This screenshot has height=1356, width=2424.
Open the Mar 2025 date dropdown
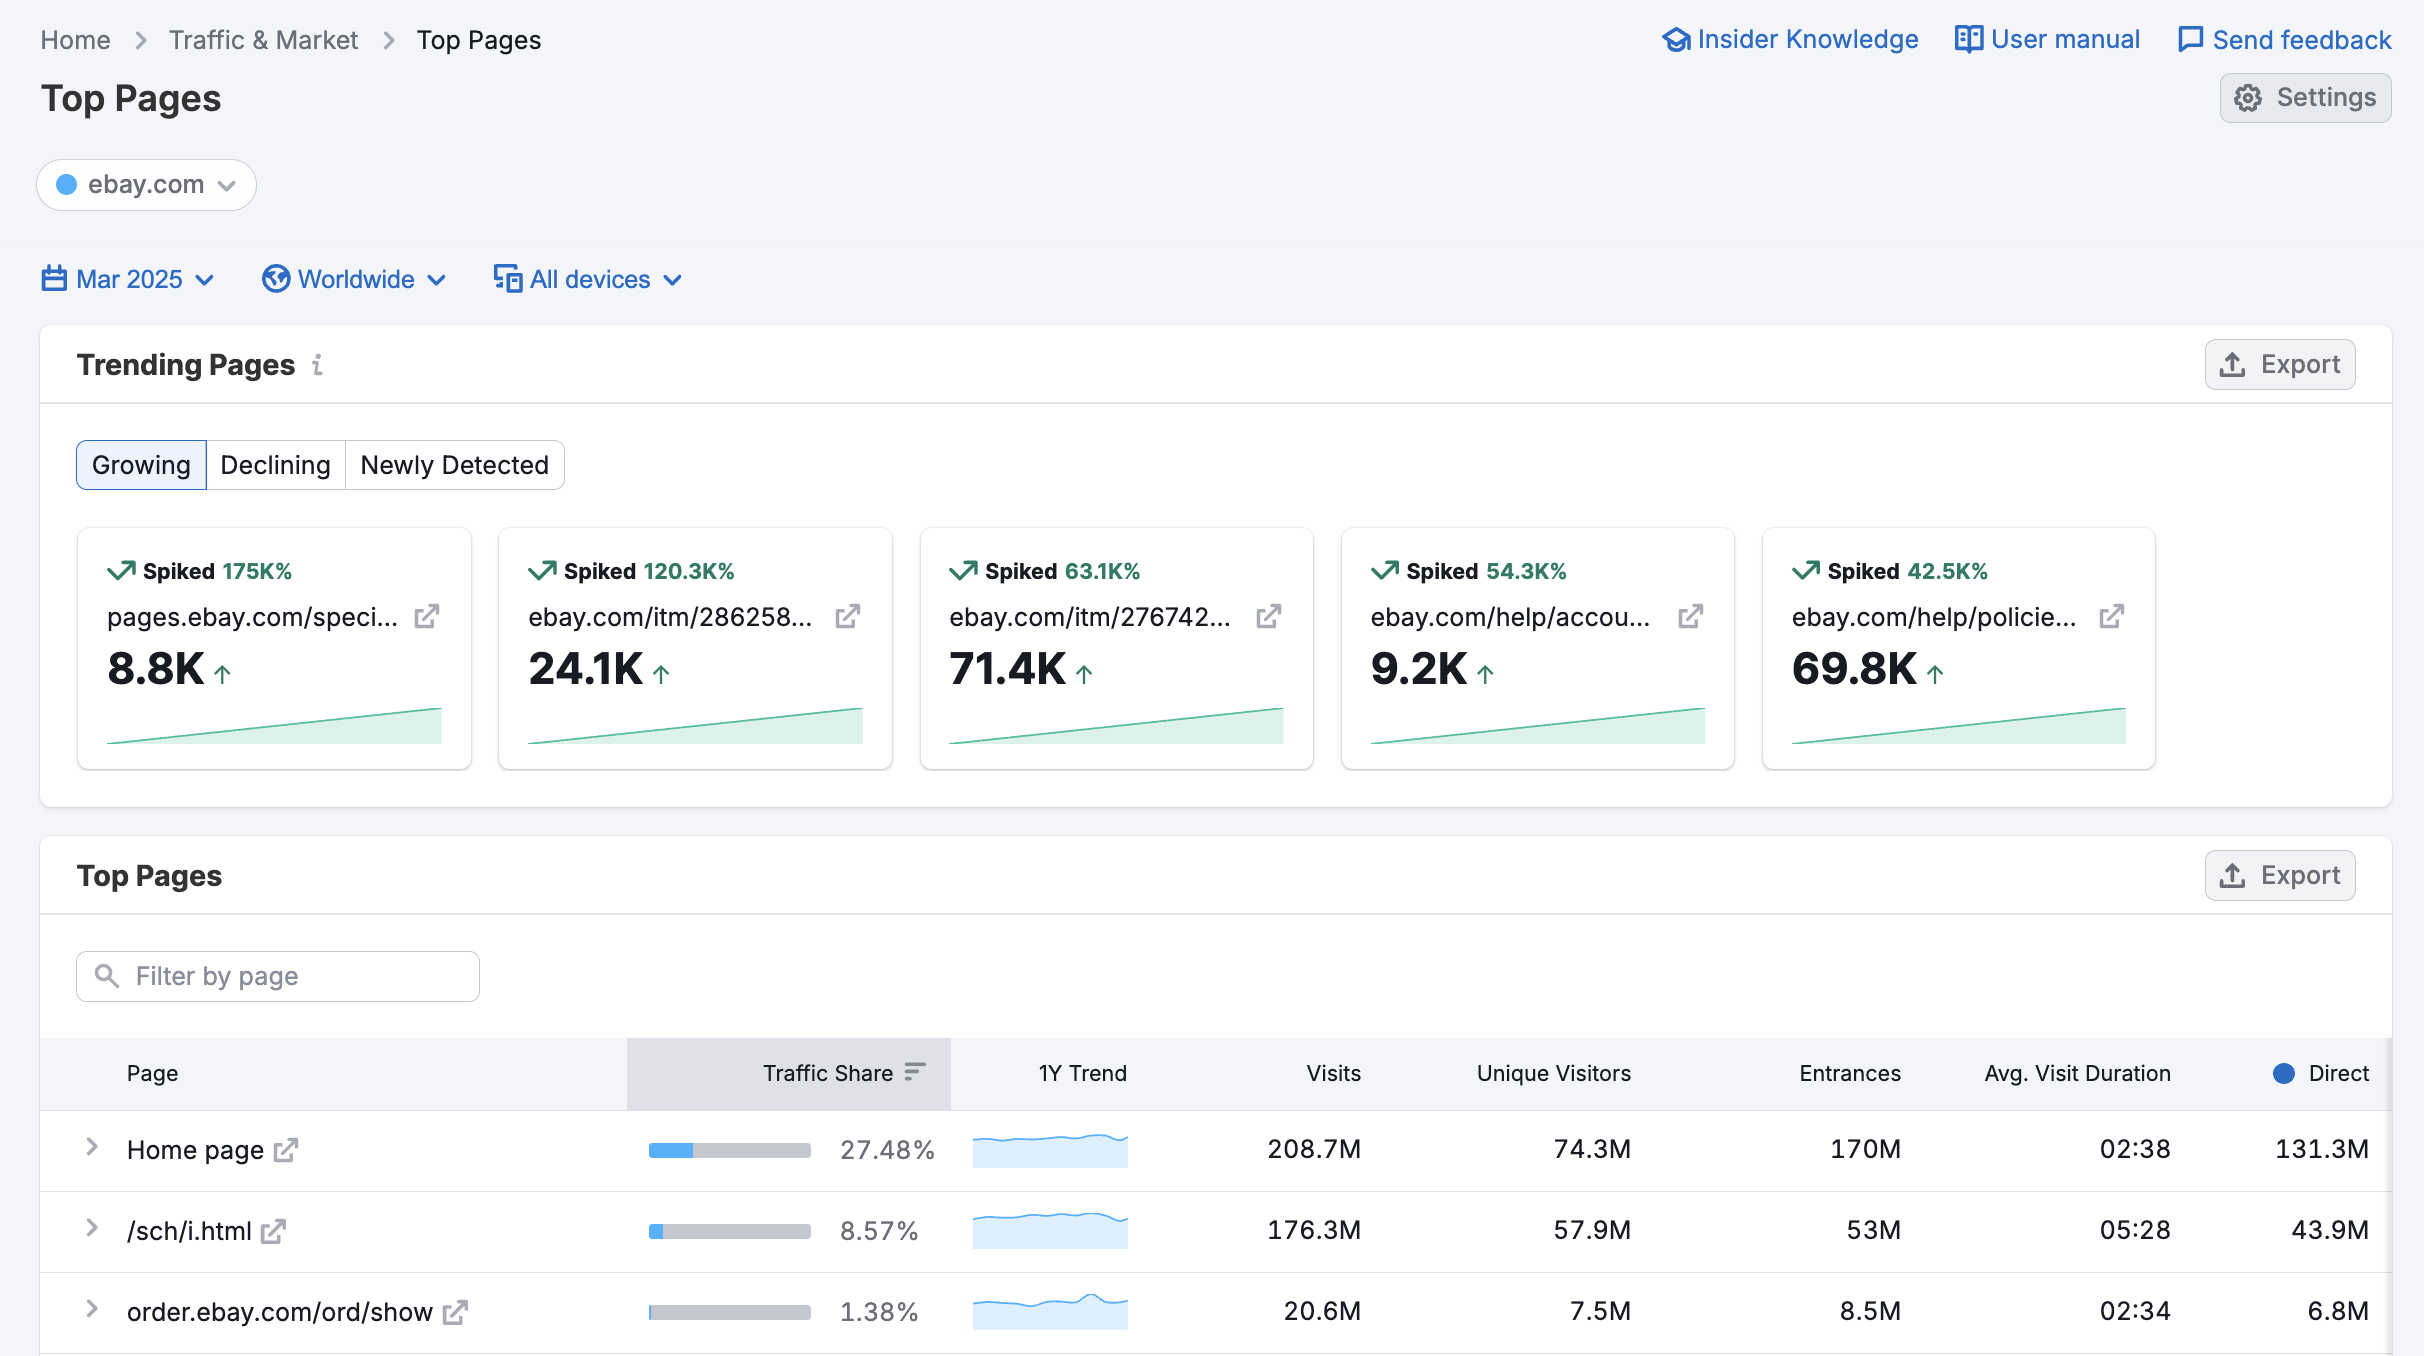pos(128,279)
